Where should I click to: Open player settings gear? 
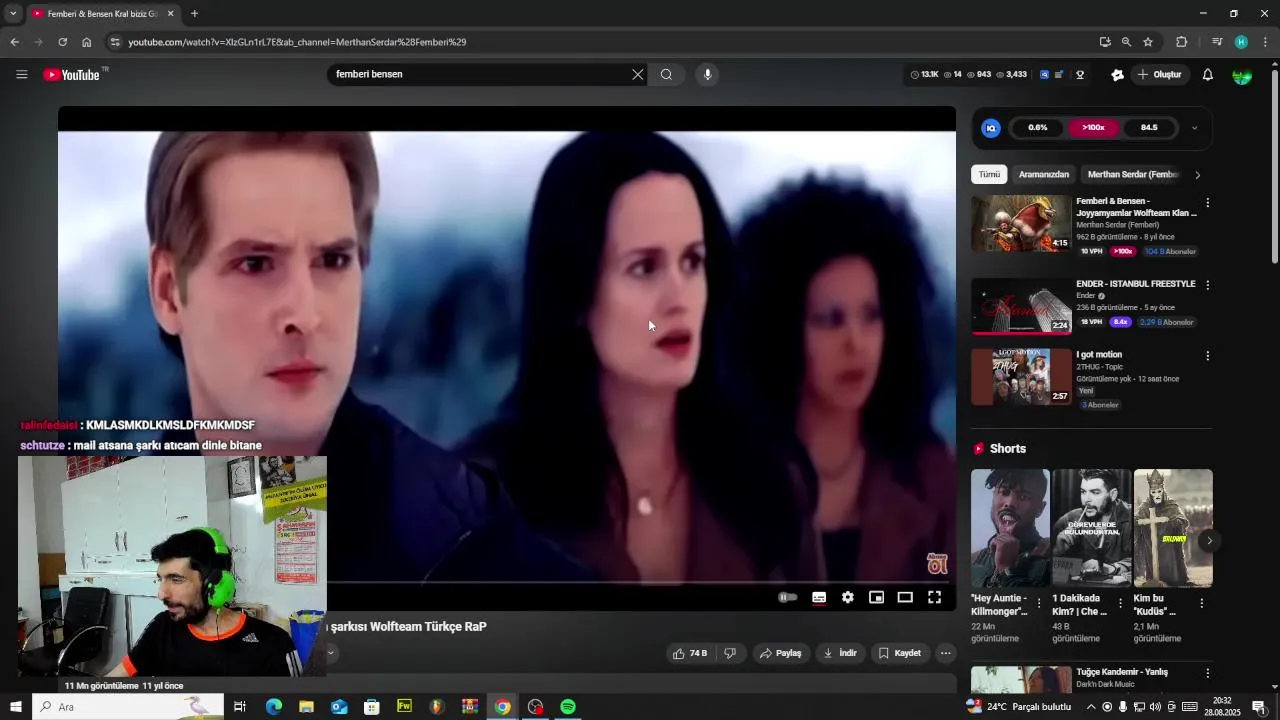(x=848, y=598)
